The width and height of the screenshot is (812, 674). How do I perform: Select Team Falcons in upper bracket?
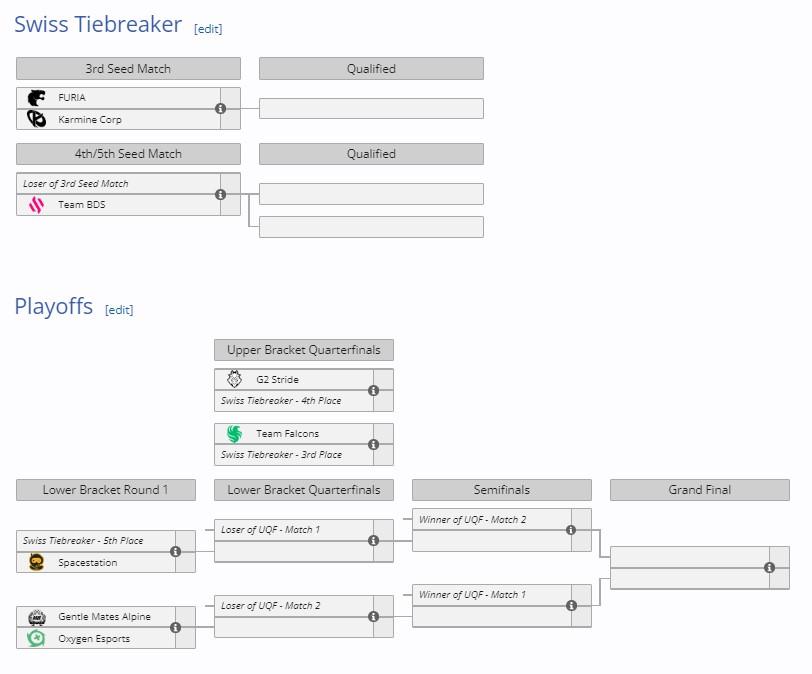pyautogui.click(x=287, y=434)
